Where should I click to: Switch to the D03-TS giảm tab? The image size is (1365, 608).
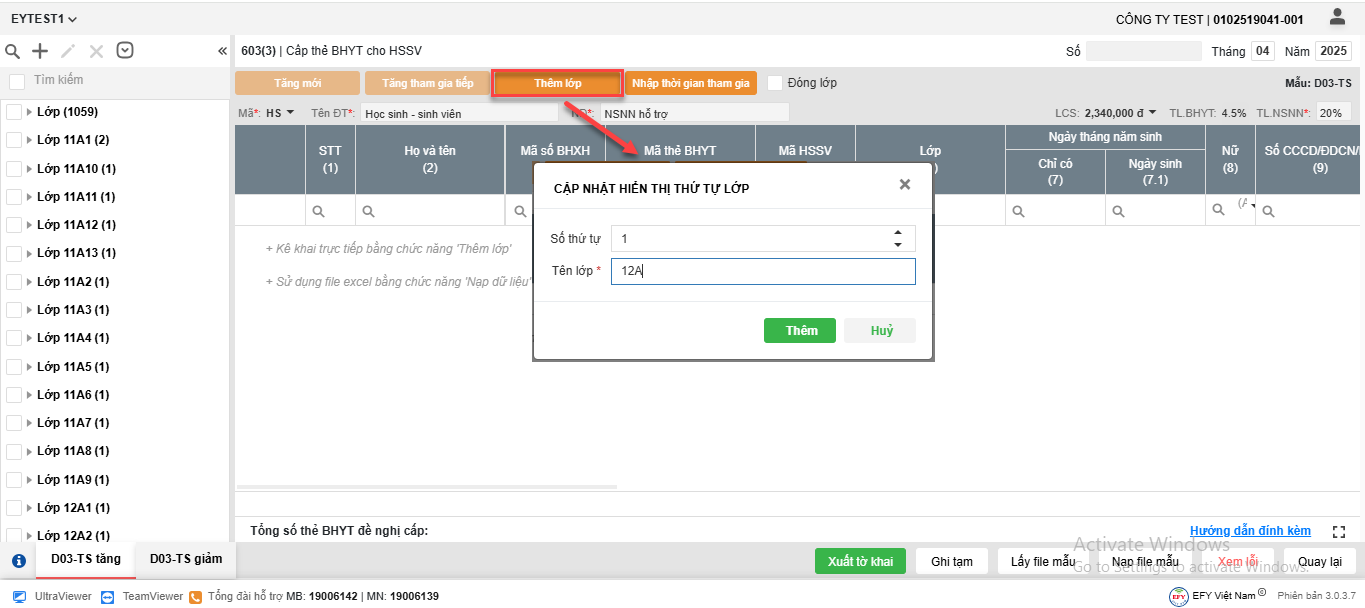click(x=186, y=559)
